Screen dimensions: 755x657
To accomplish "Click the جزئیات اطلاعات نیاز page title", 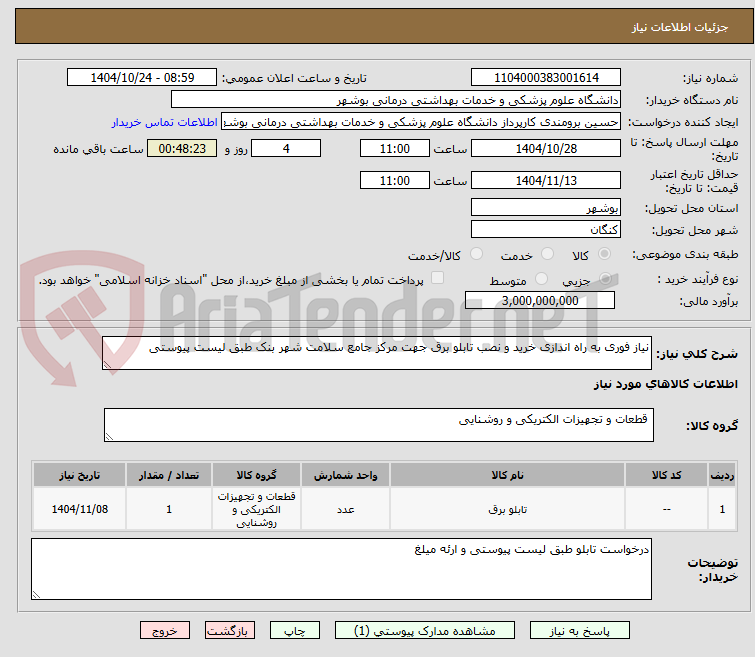I will (680, 27).
